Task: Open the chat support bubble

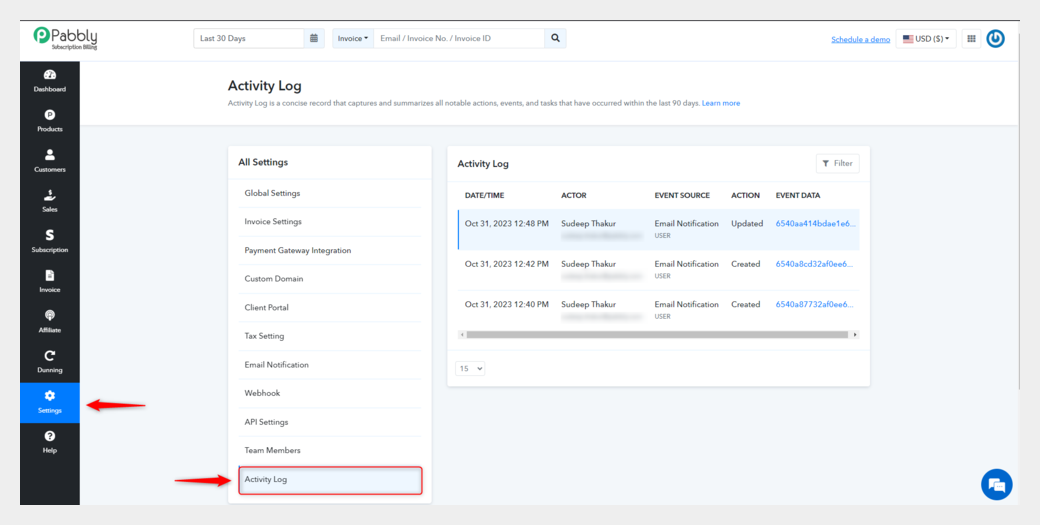Action: (x=996, y=484)
